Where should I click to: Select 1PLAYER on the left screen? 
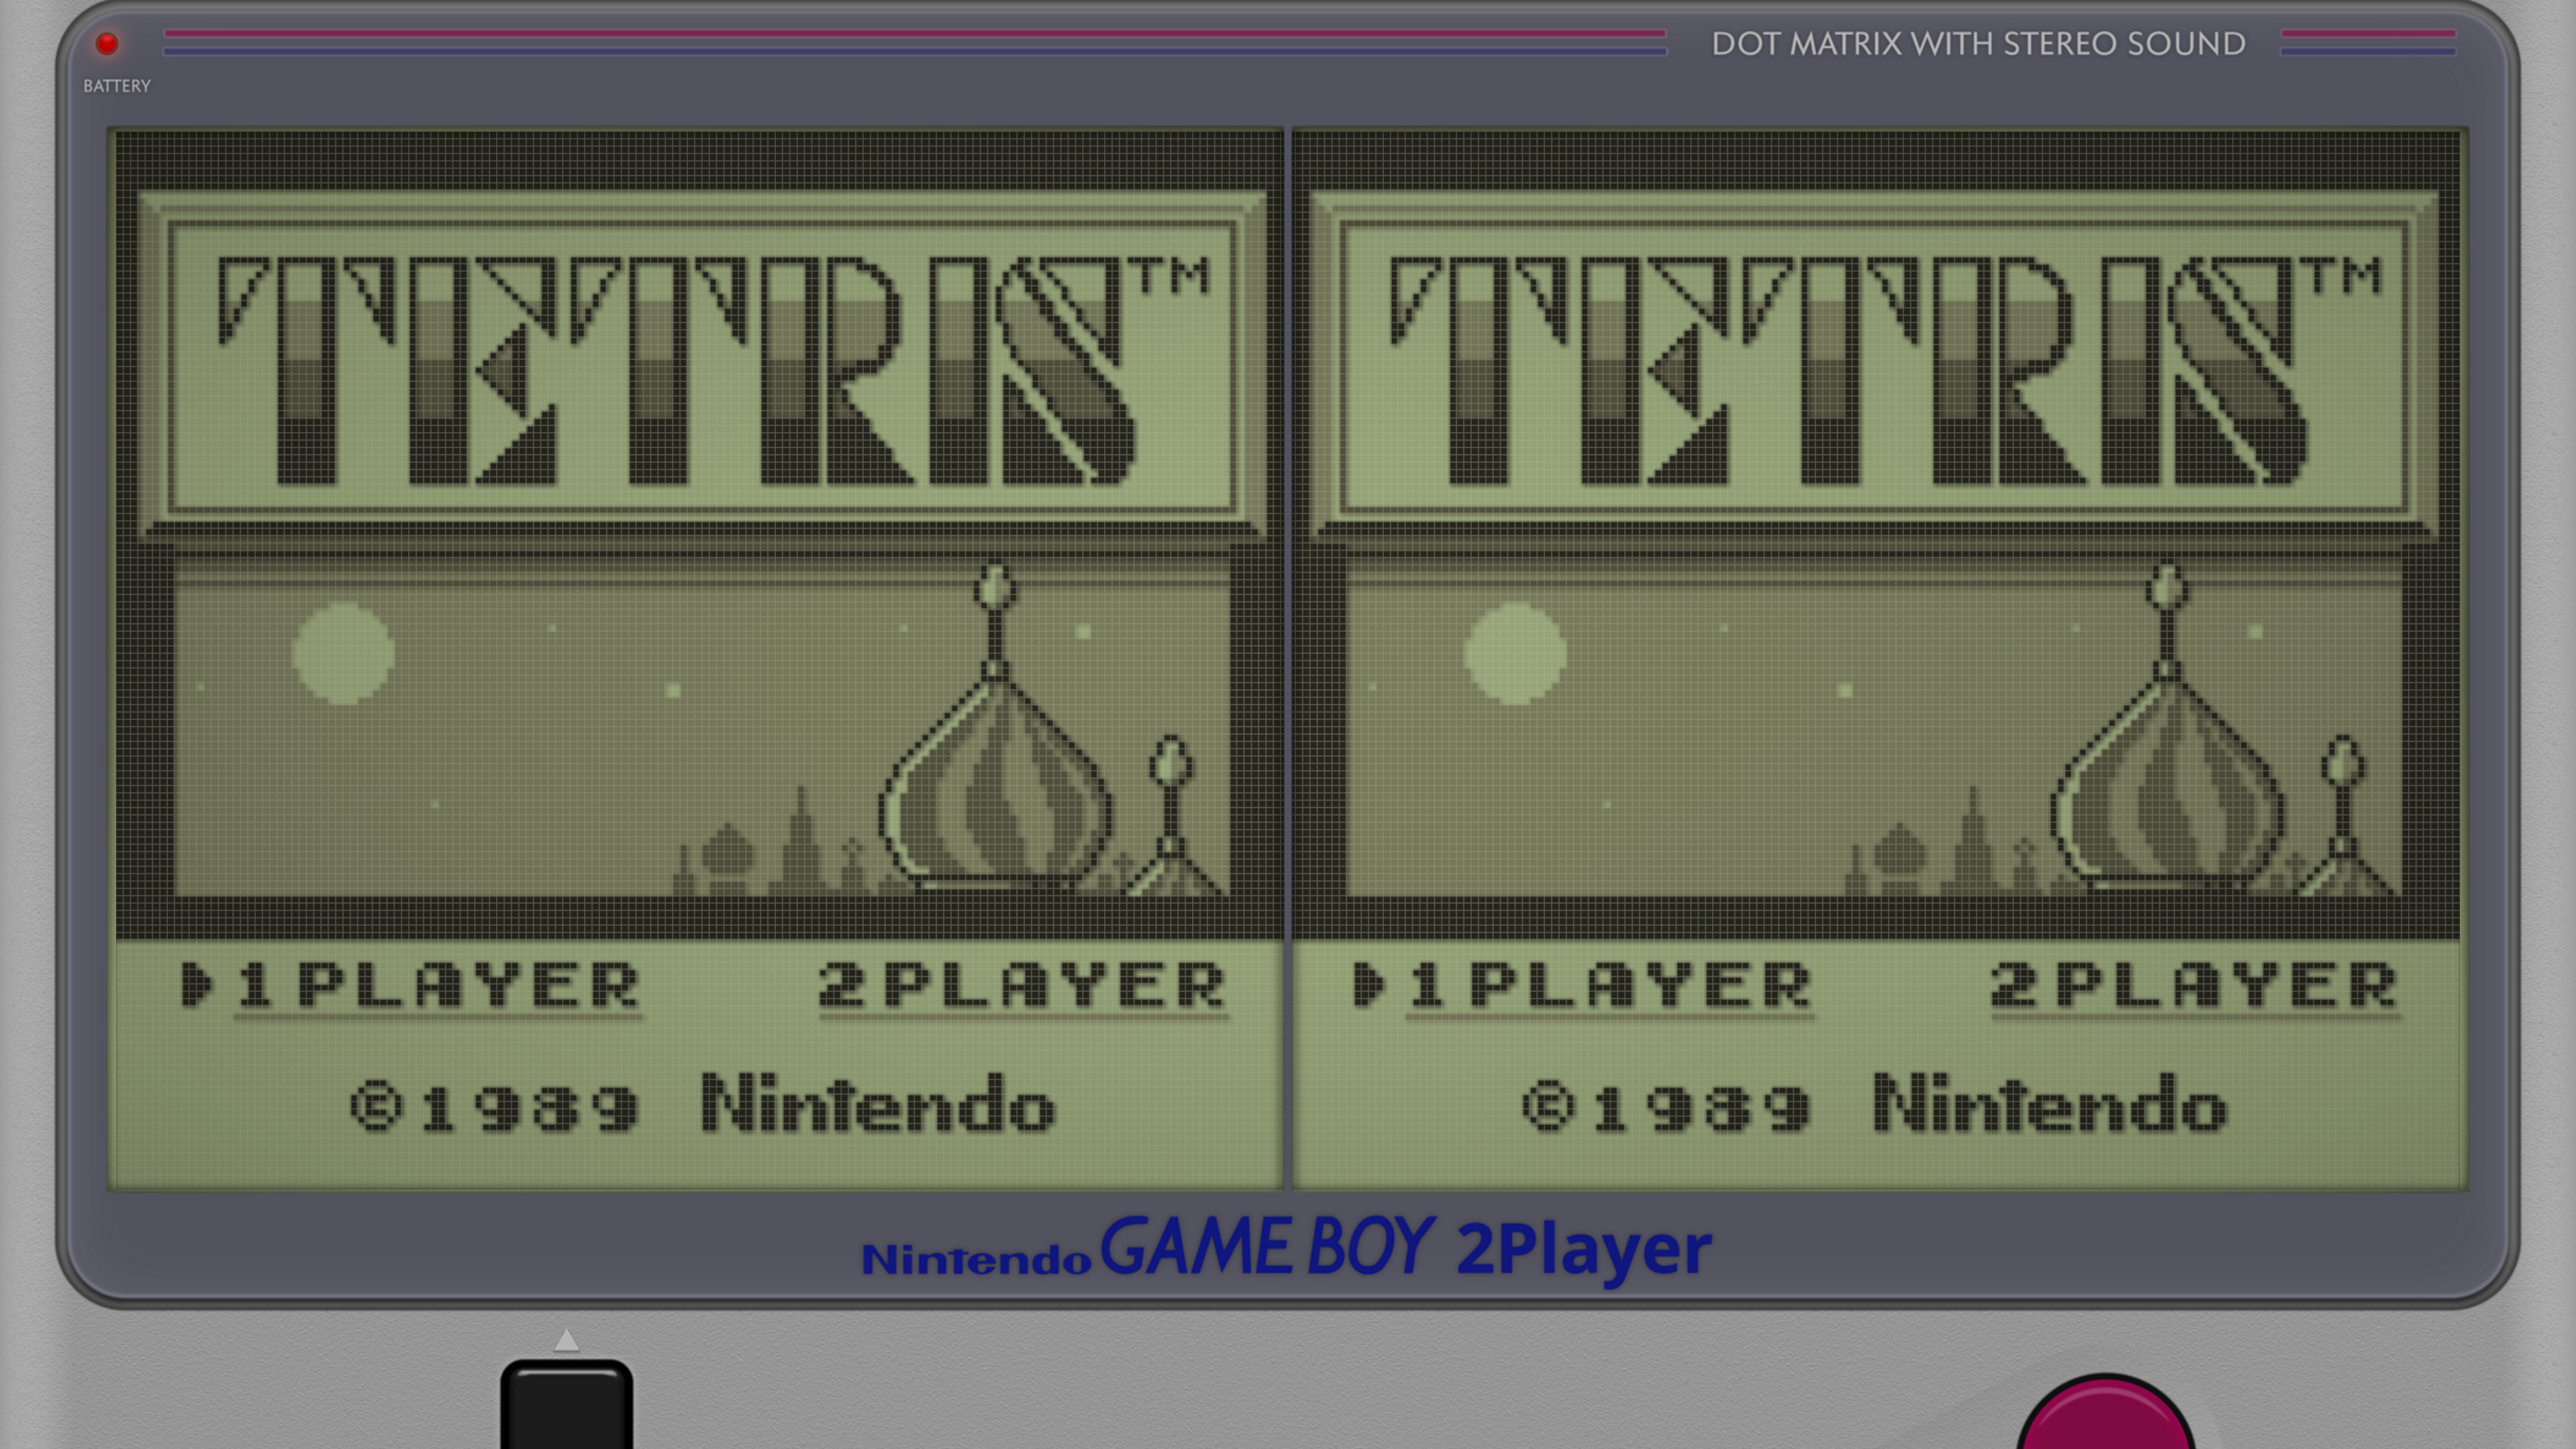(438, 984)
